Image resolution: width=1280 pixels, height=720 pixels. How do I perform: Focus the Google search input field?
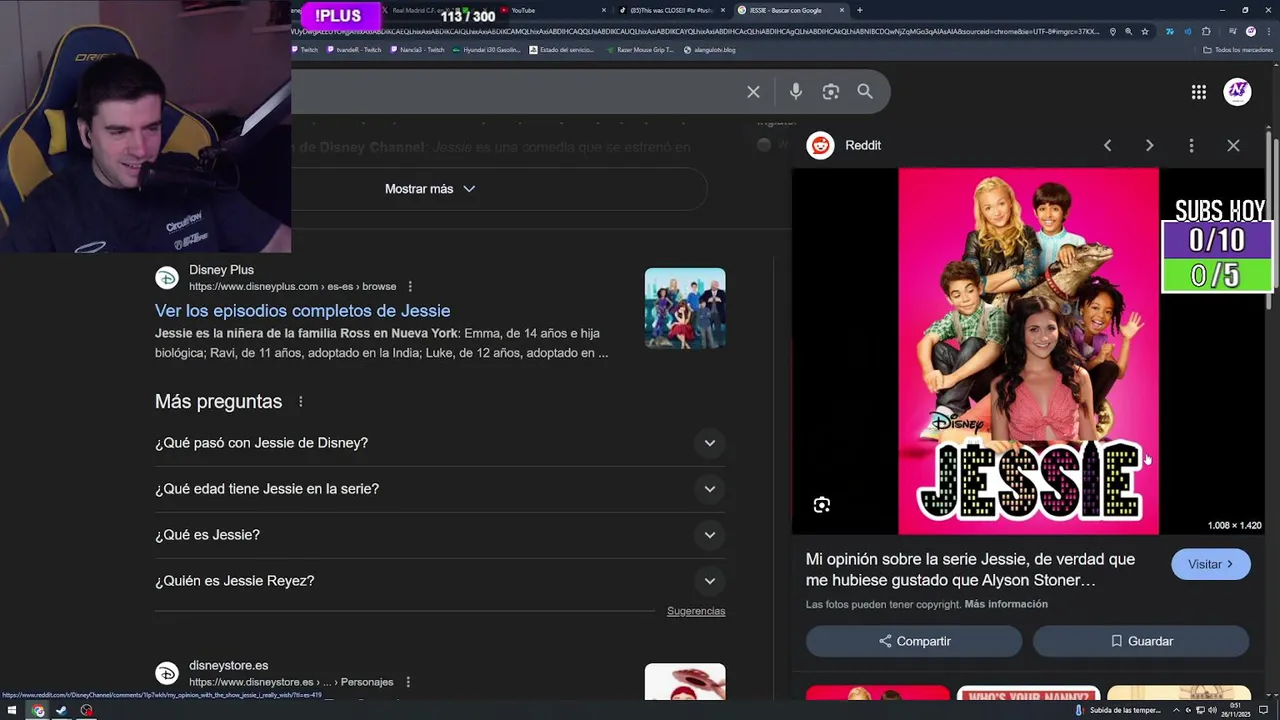(515, 92)
